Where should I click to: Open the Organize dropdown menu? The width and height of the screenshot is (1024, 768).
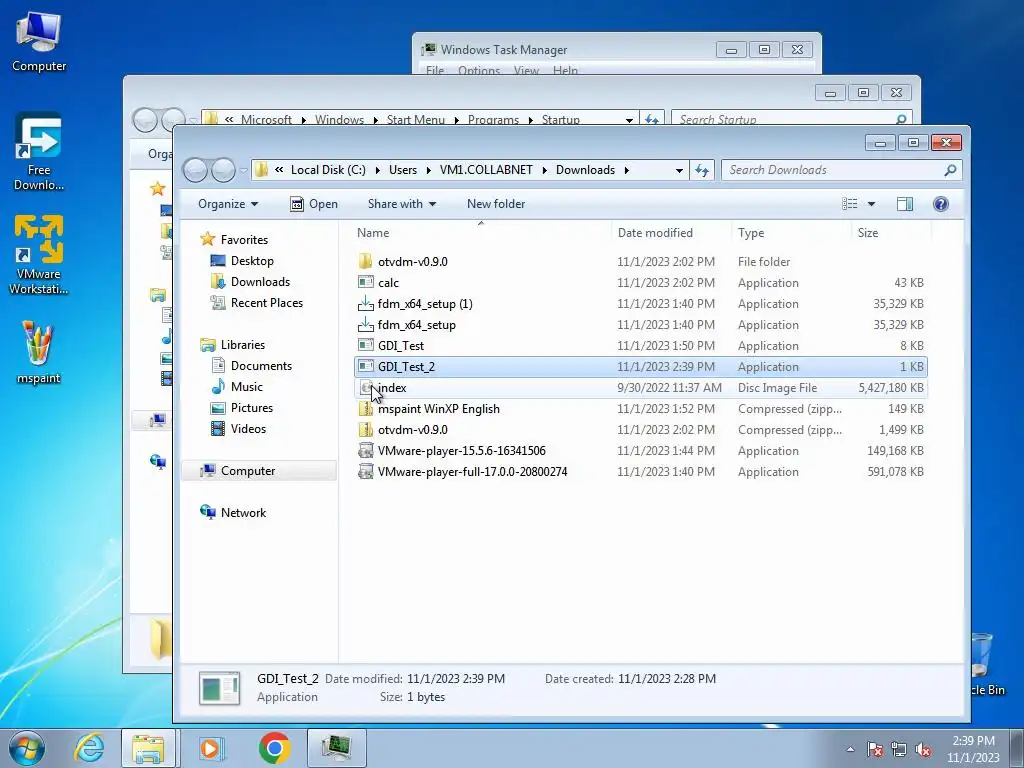228,204
